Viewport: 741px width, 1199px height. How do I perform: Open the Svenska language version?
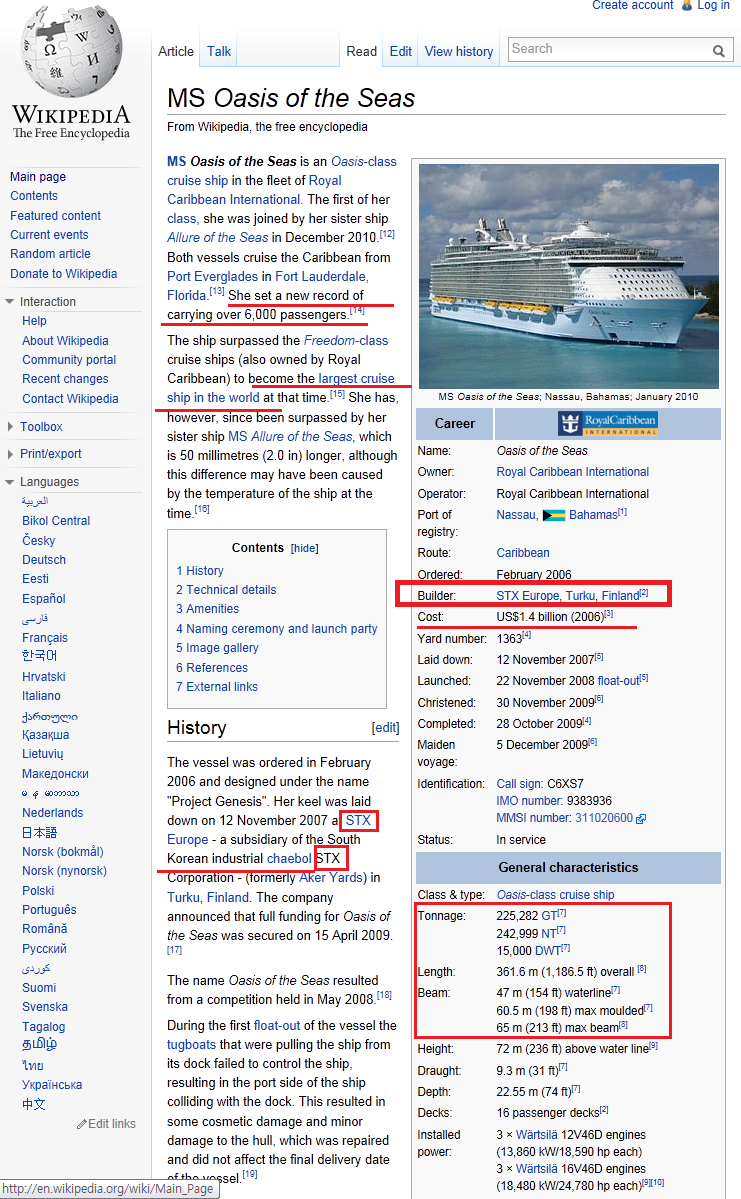[x=44, y=1007]
